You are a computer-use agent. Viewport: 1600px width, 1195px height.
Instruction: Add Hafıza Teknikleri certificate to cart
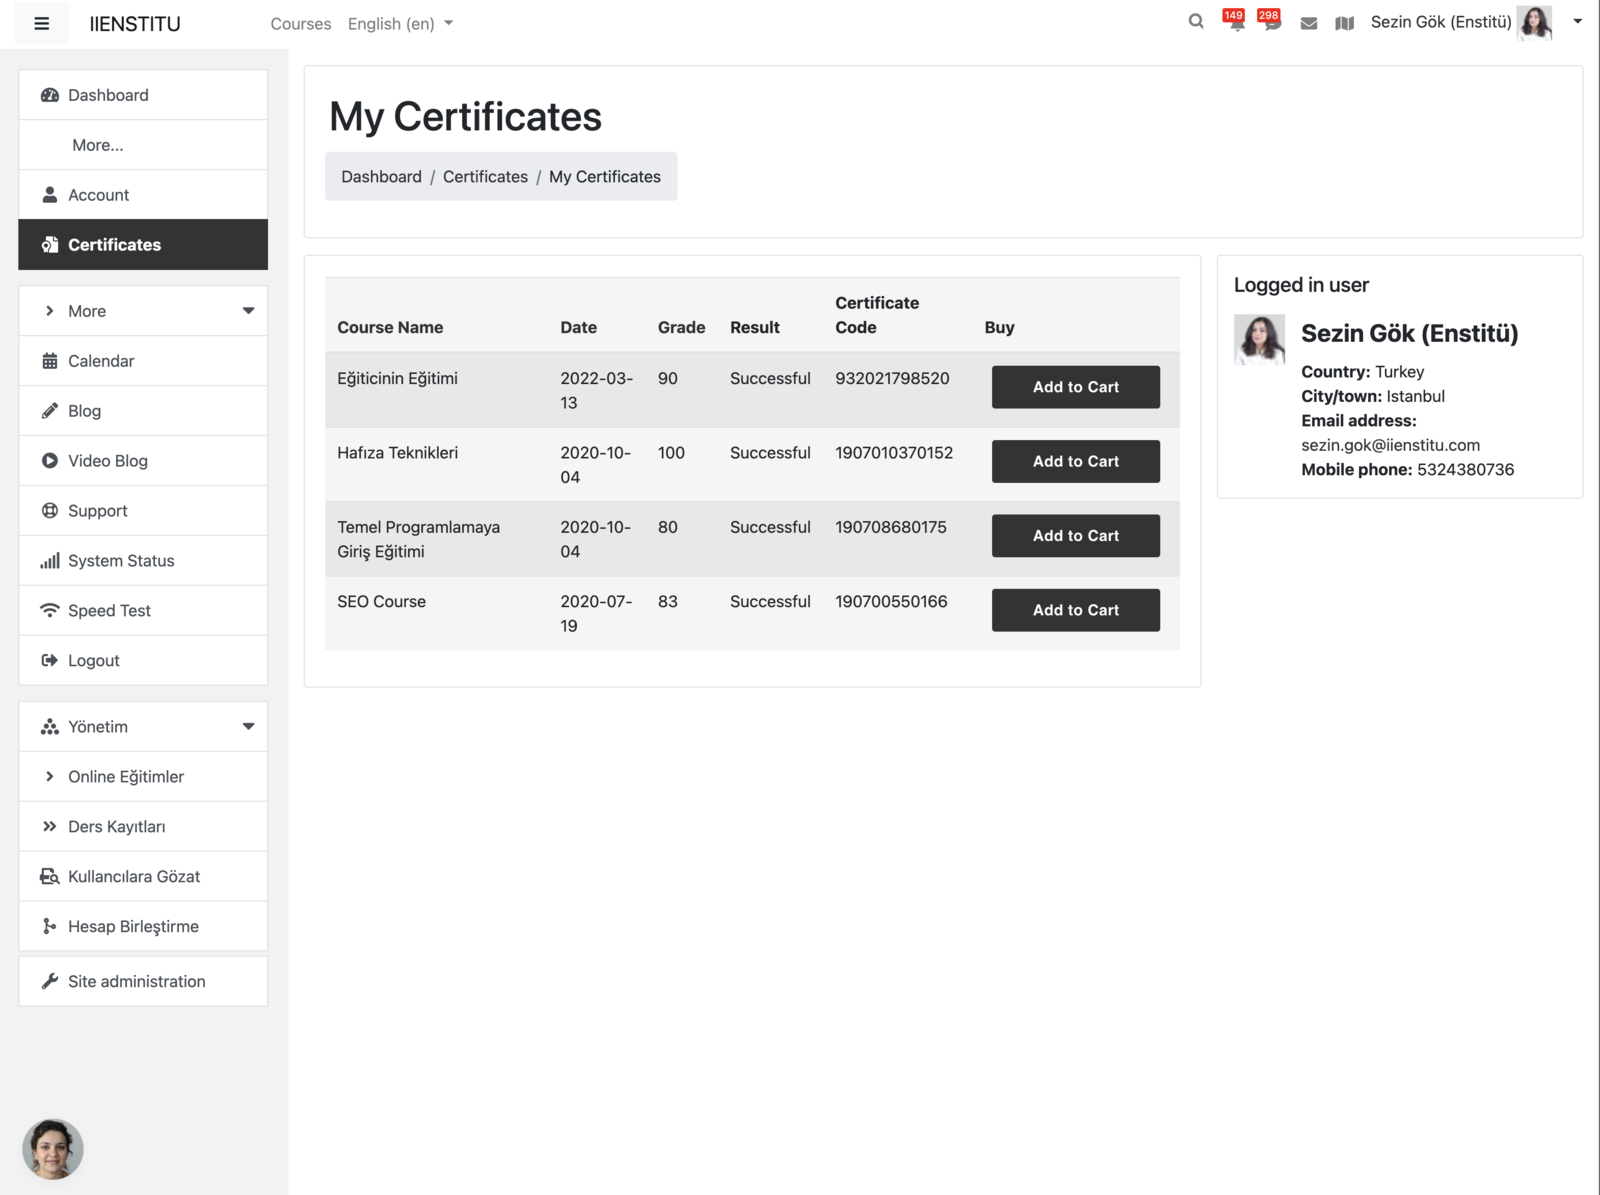coord(1075,461)
